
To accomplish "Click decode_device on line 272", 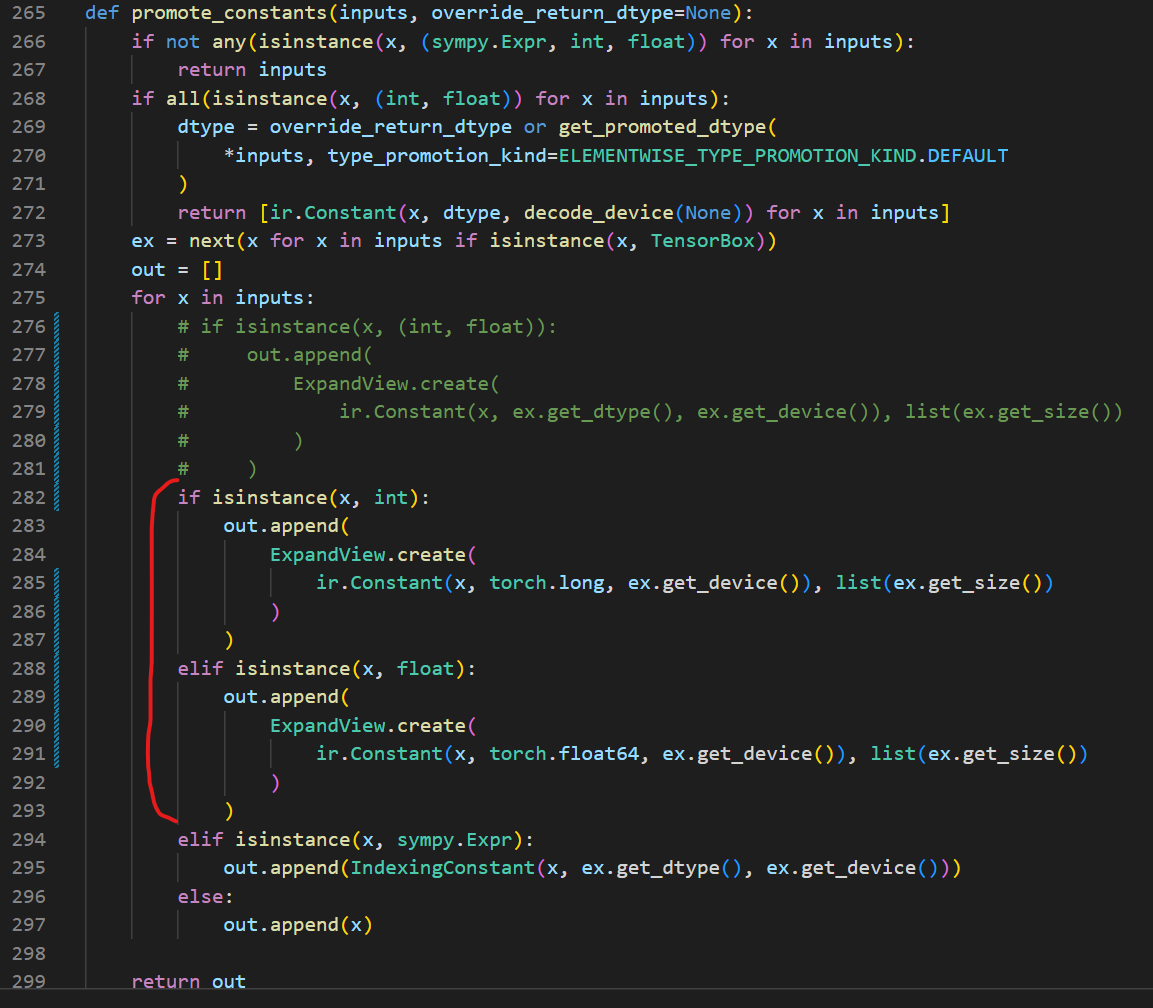I will click(x=599, y=212).
